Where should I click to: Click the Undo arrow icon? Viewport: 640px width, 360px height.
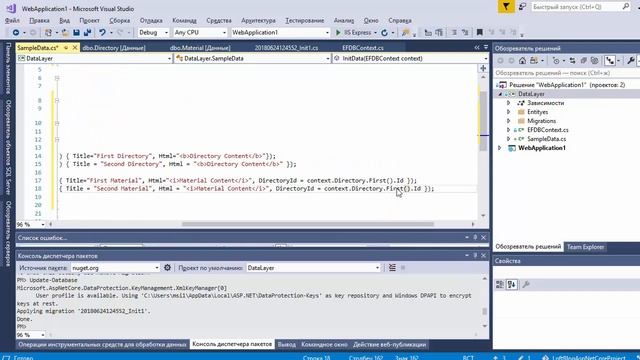tap(102, 32)
